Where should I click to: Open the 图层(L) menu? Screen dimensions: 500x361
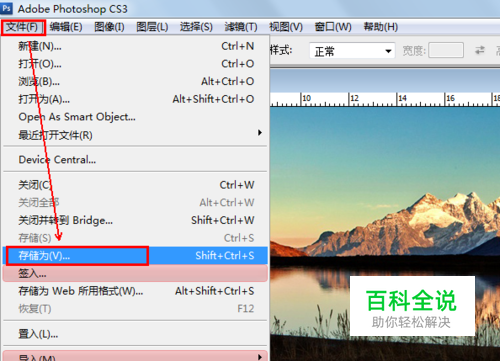(152, 27)
